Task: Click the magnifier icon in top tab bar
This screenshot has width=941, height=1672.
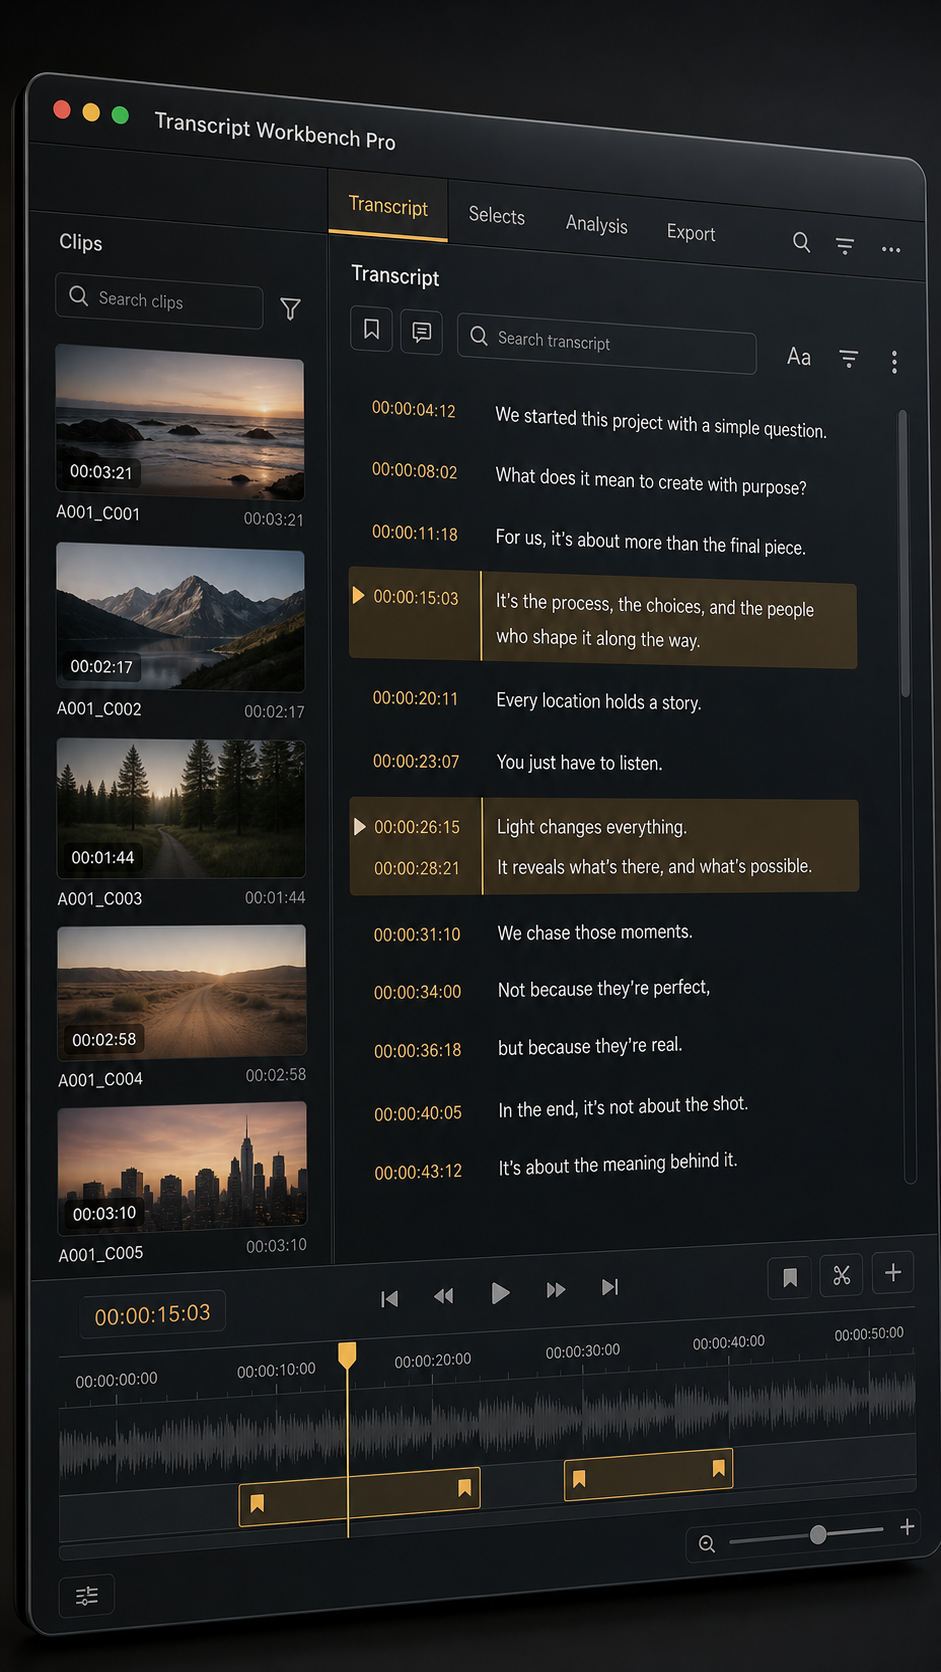Action: click(x=801, y=242)
